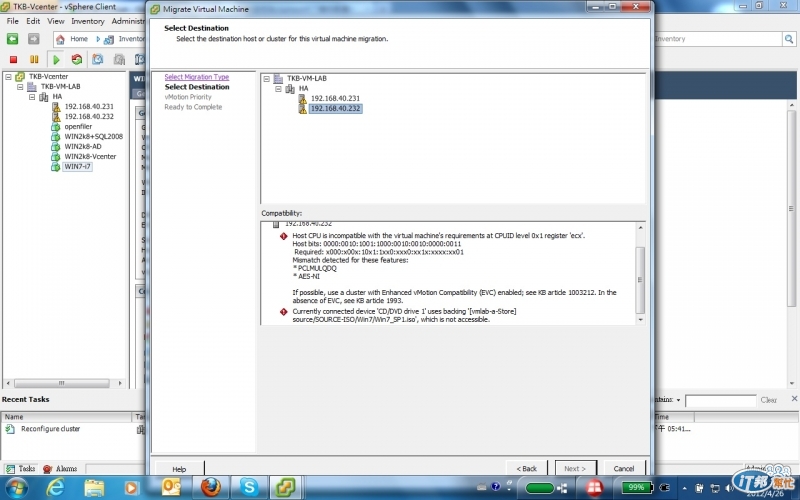Viewport: 800px width, 500px height.
Task: Click the green Power On play button
Action: pos(56,60)
